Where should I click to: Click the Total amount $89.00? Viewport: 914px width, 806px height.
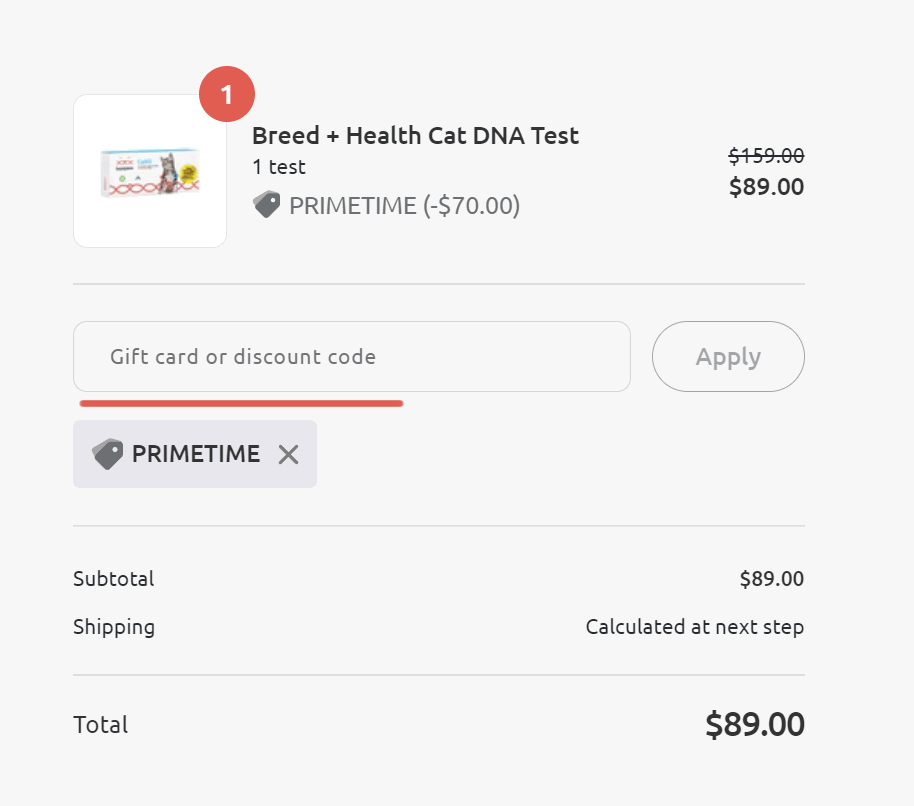point(755,724)
